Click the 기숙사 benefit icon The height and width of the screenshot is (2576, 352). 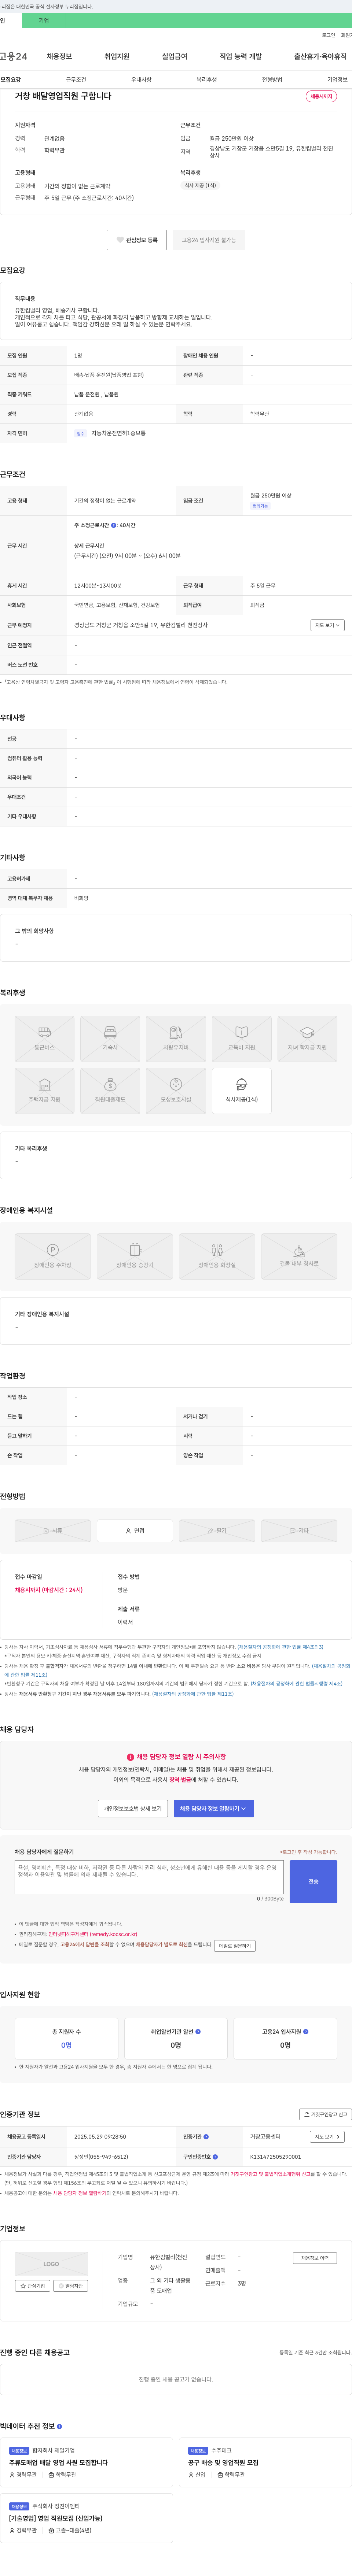tap(110, 1039)
